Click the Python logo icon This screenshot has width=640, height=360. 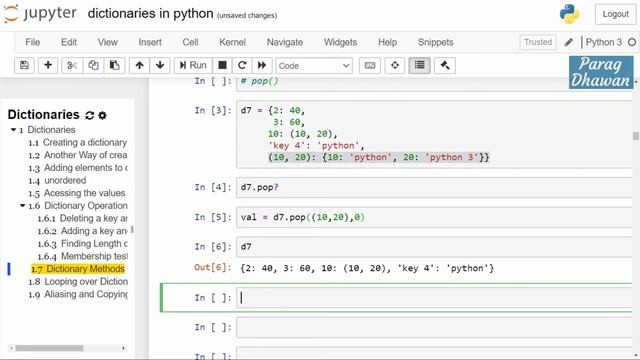pos(569,14)
